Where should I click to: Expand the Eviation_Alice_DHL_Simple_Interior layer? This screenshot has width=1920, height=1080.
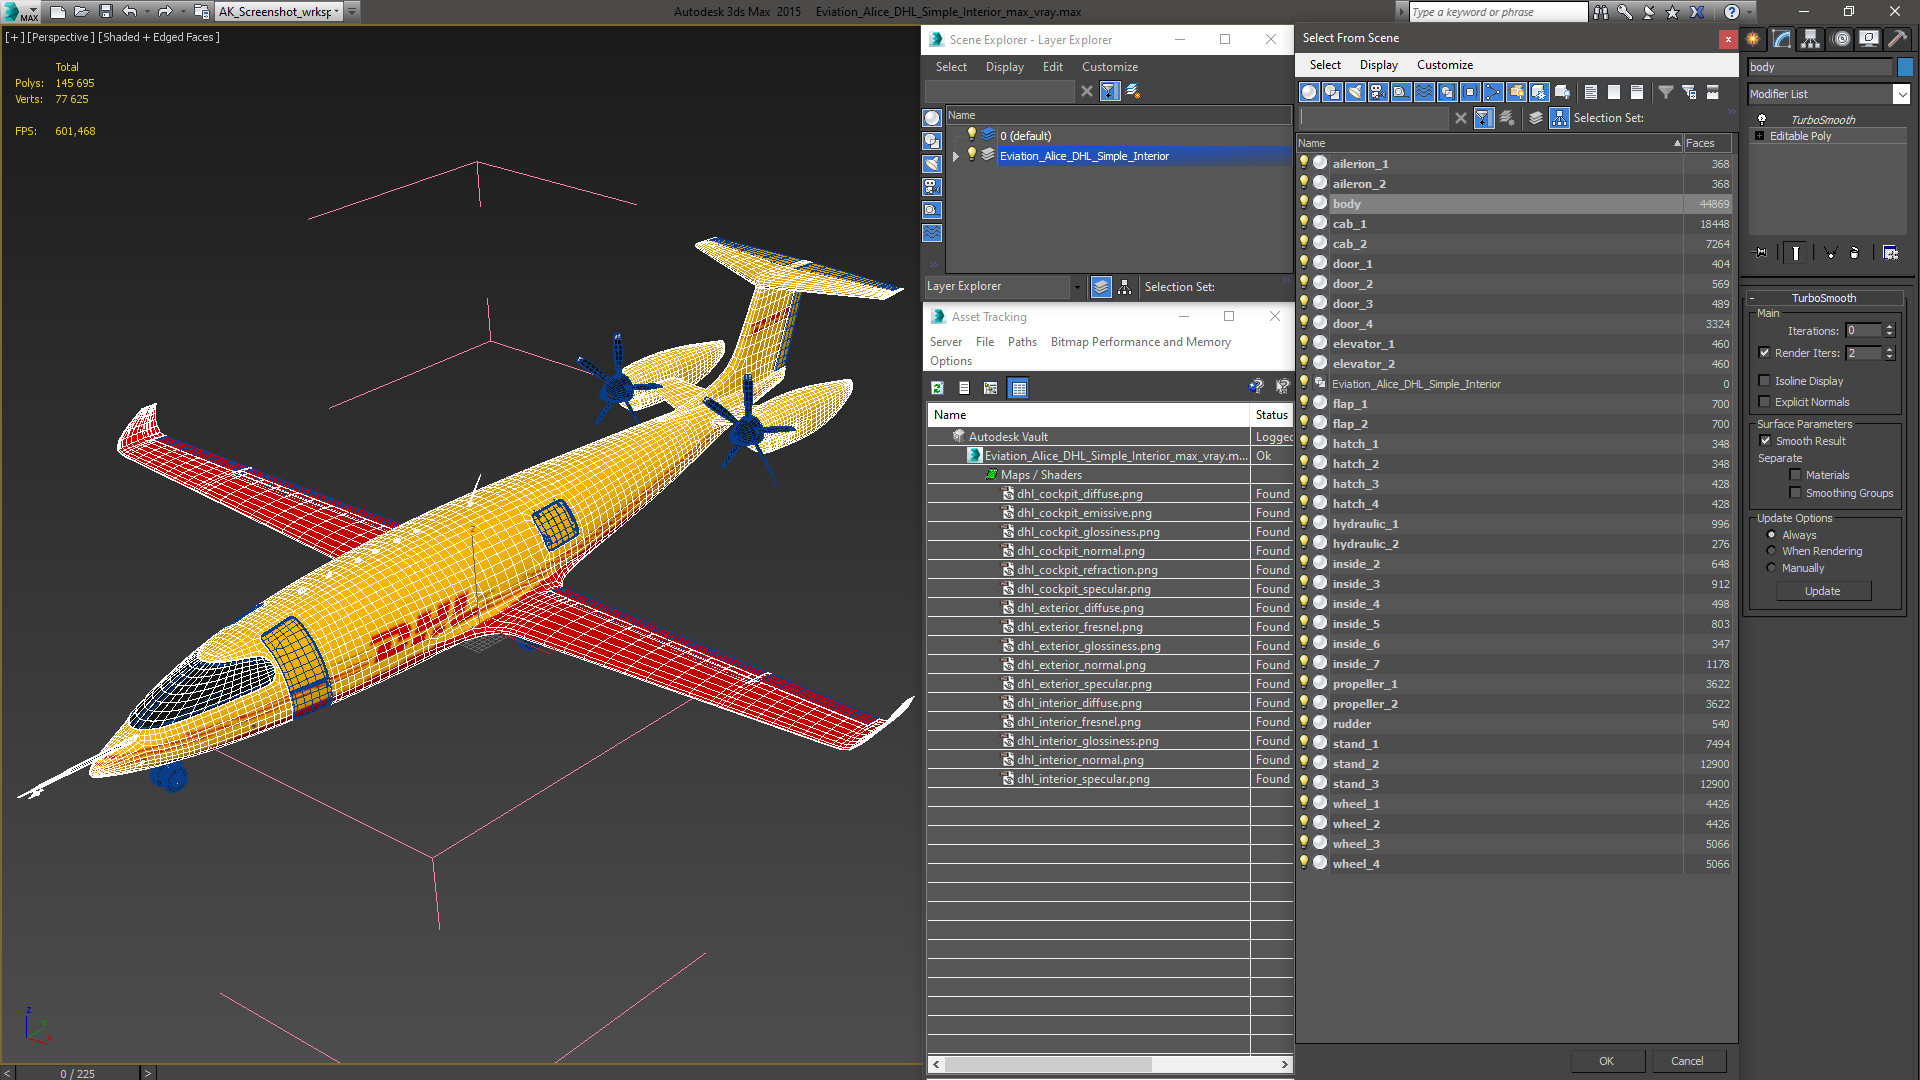[x=956, y=156]
